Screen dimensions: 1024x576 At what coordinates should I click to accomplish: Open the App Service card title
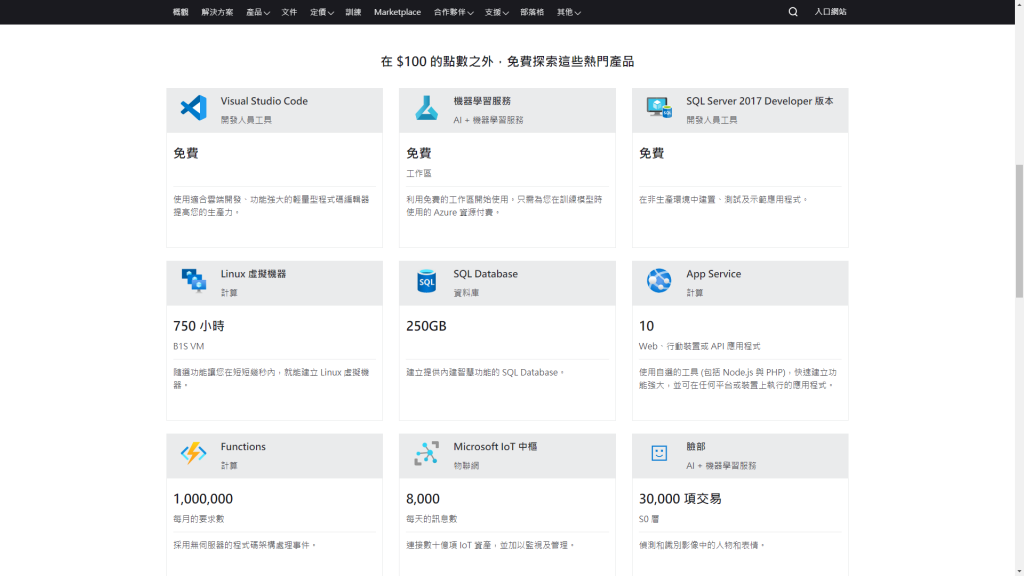pos(713,274)
